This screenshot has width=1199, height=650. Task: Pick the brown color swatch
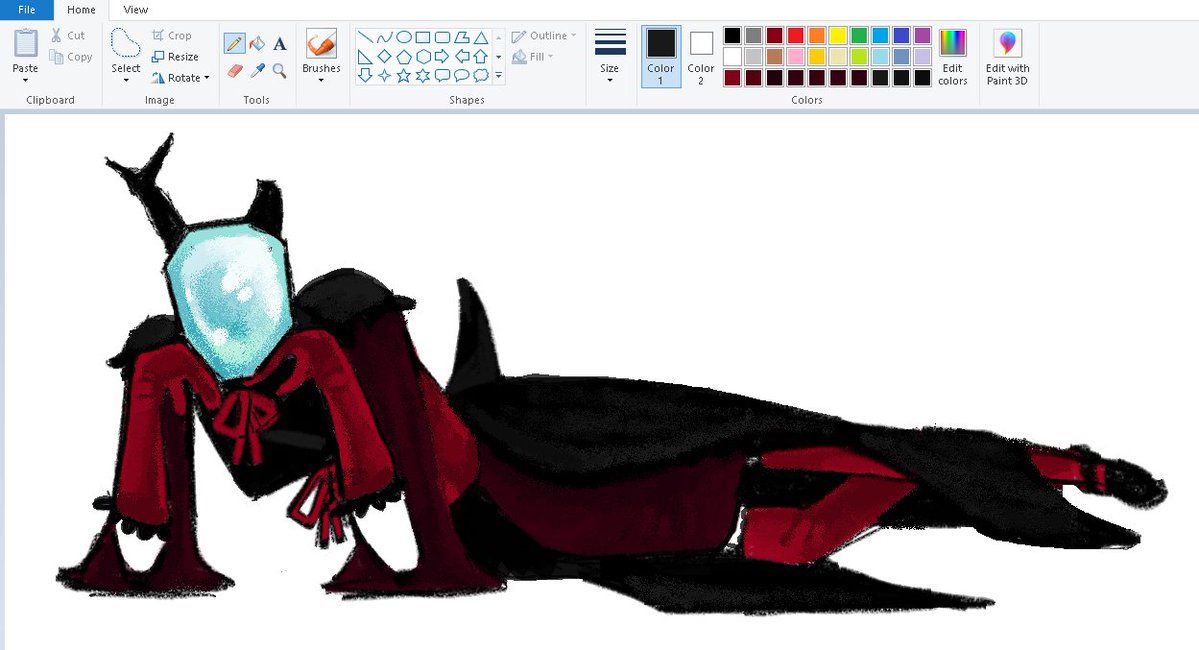[775, 57]
